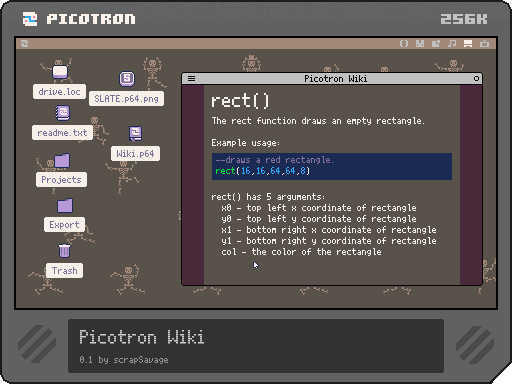Select the desktop workspace icon
This screenshot has width=512, height=384.
click(x=468, y=44)
